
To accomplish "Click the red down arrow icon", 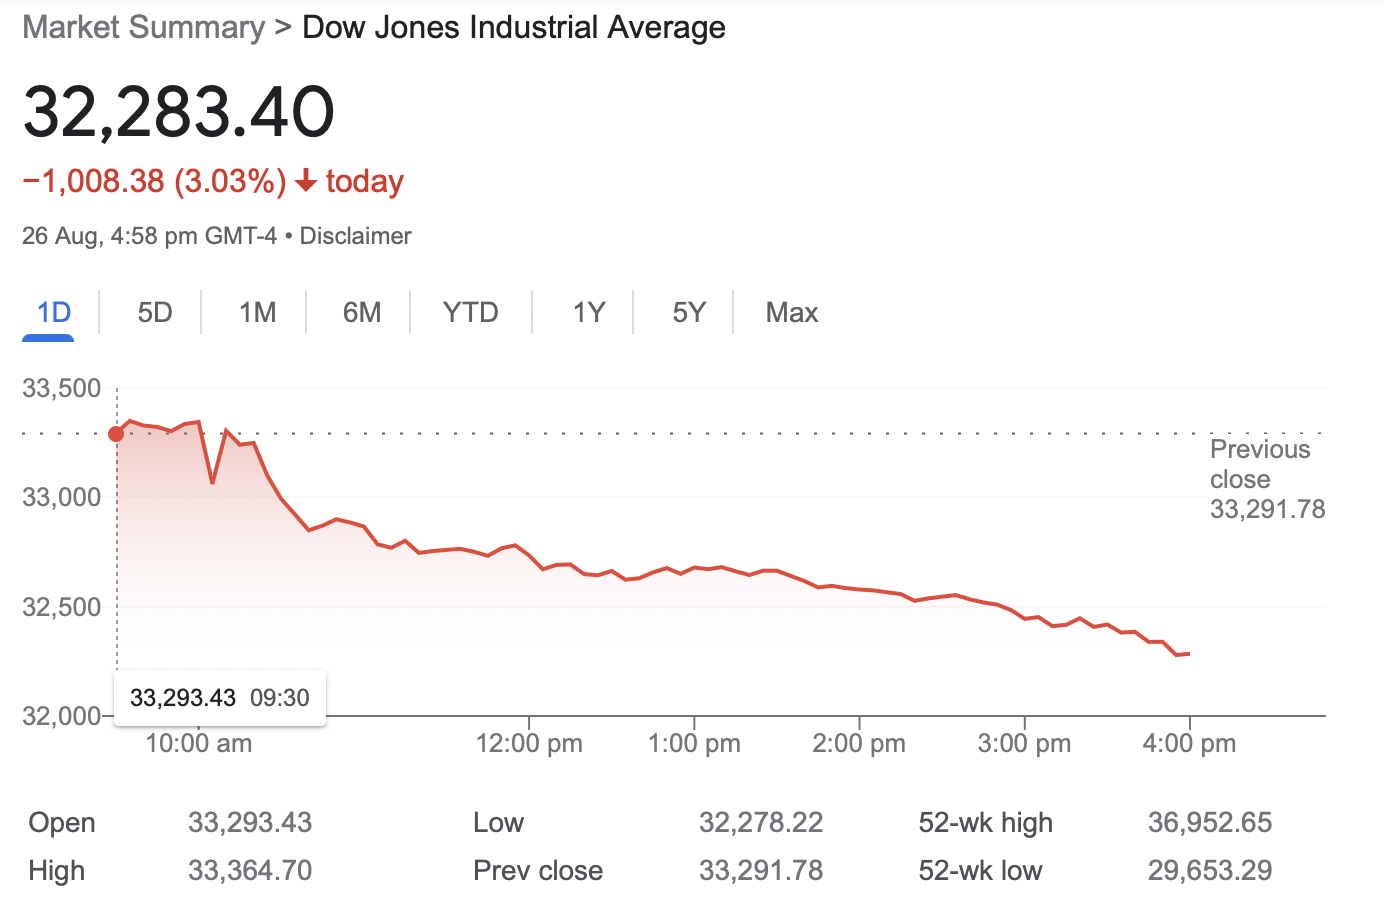I will coord(307,181).
